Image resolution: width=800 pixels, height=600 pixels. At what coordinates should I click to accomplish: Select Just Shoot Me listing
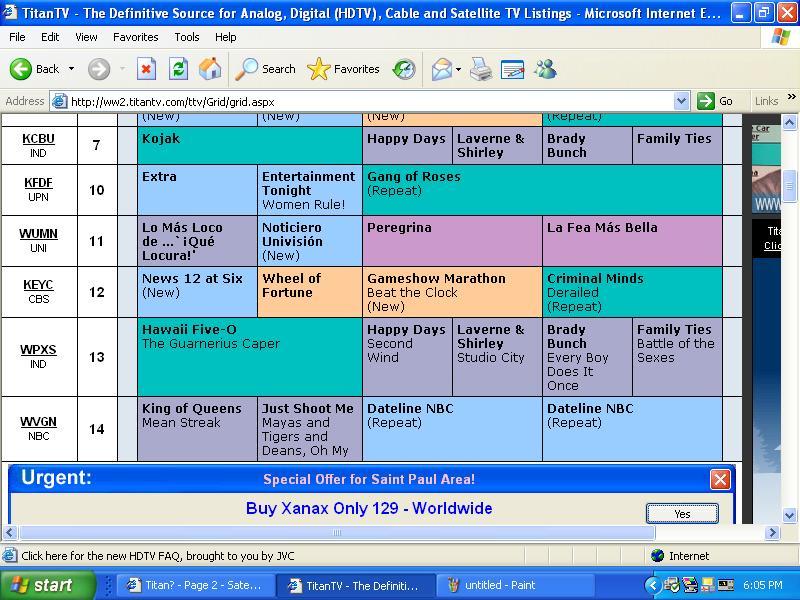[x=310, y=429]
